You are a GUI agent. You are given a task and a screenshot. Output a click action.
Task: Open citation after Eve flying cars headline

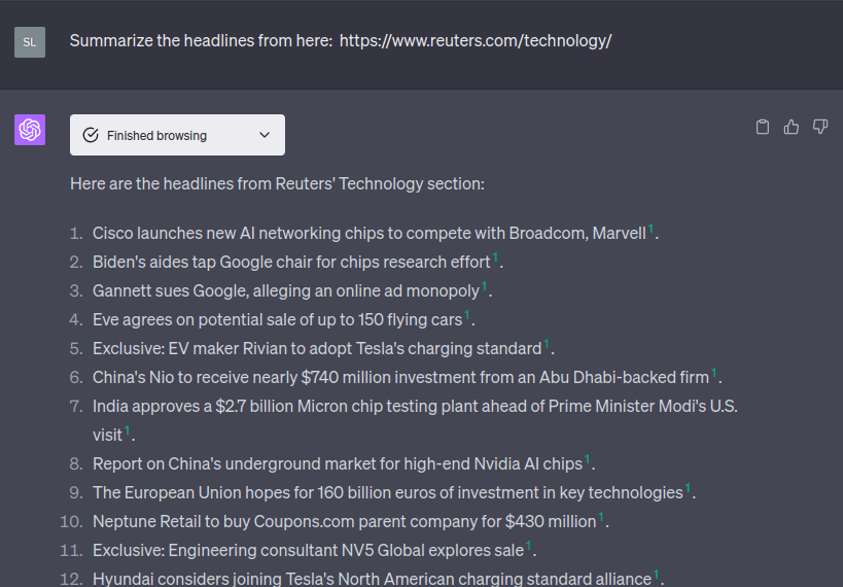(467, 316)
